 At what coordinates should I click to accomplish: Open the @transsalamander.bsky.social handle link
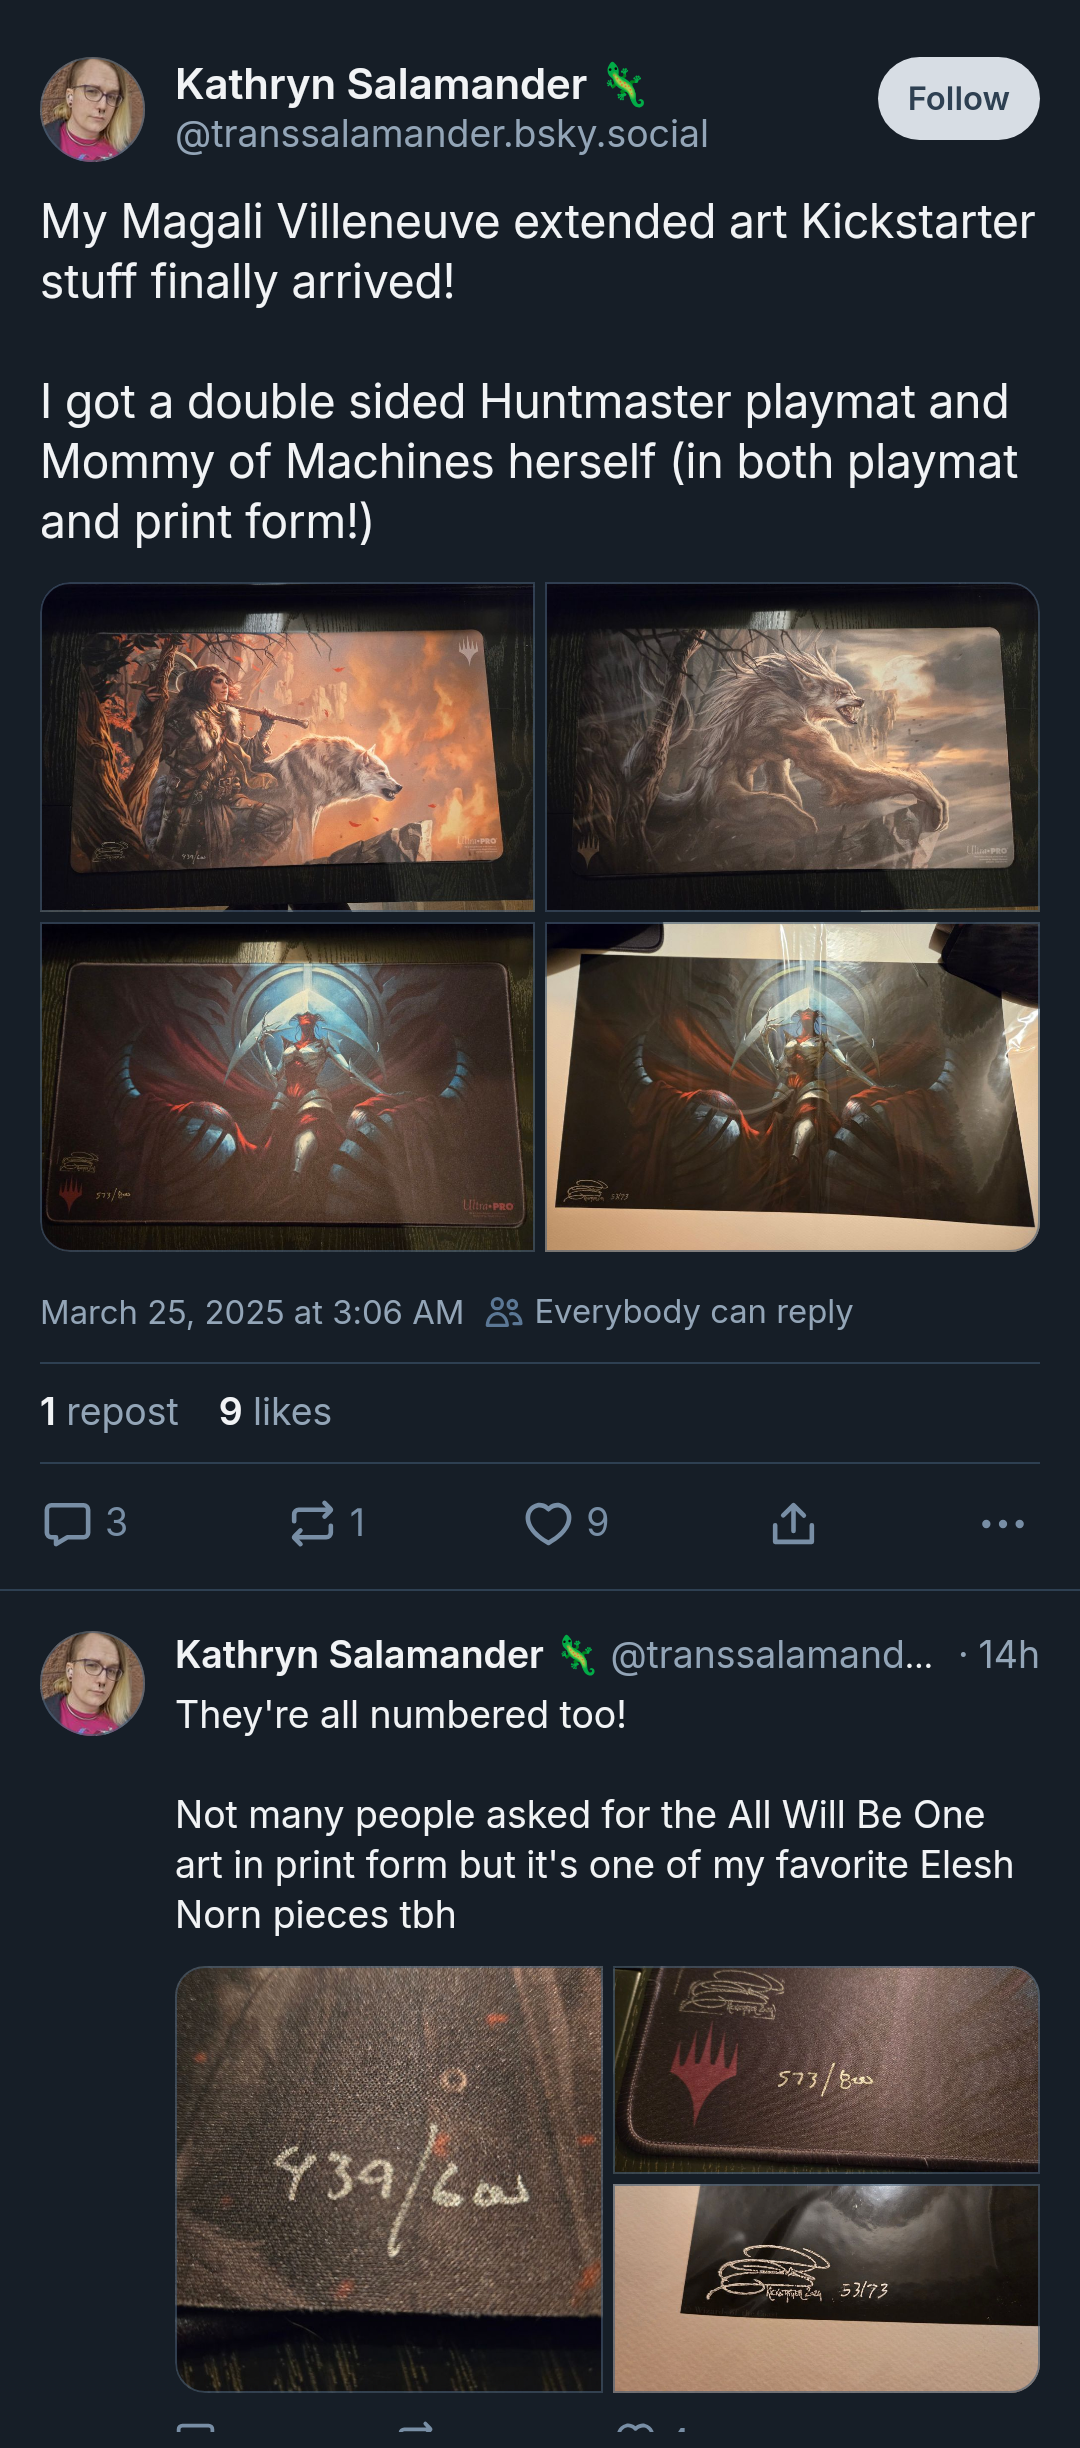(x=442, y=134)
